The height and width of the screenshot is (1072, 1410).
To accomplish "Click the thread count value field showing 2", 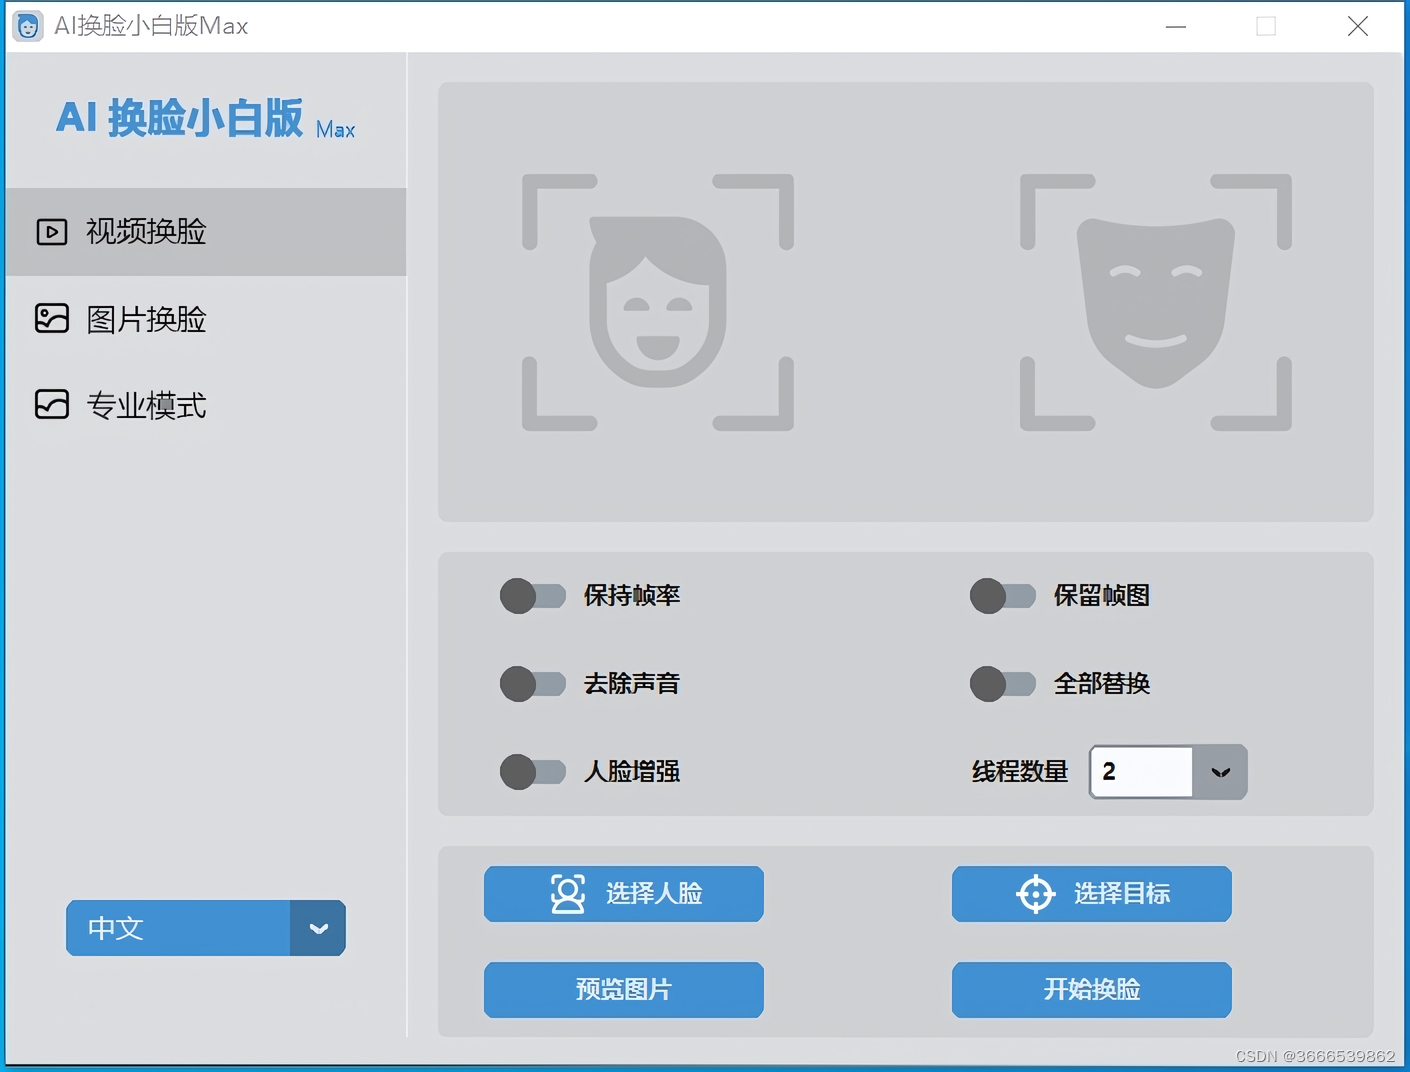I will click(x=1141, y=772).
